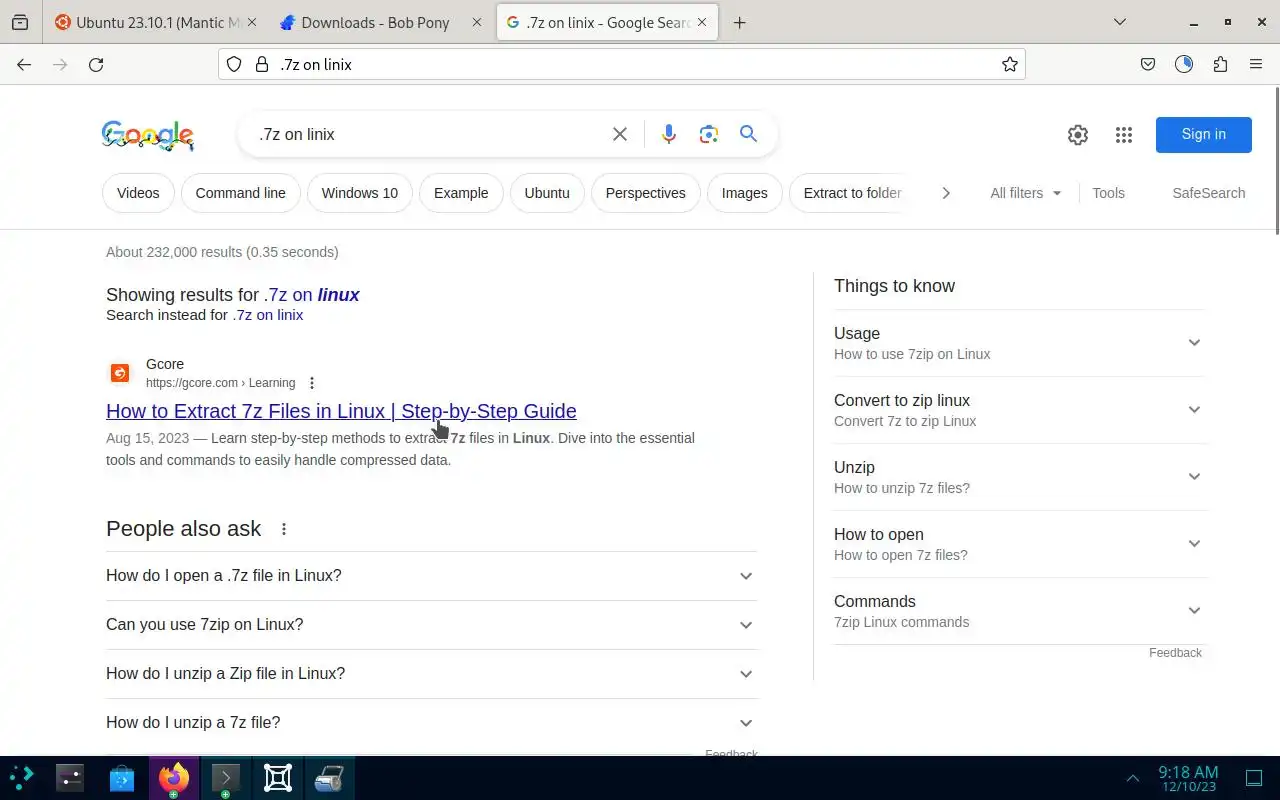This screenshot has height=800, width=1280.
Task: Open Firefox View at tab bar start
Action: click(x=20, y=22)
